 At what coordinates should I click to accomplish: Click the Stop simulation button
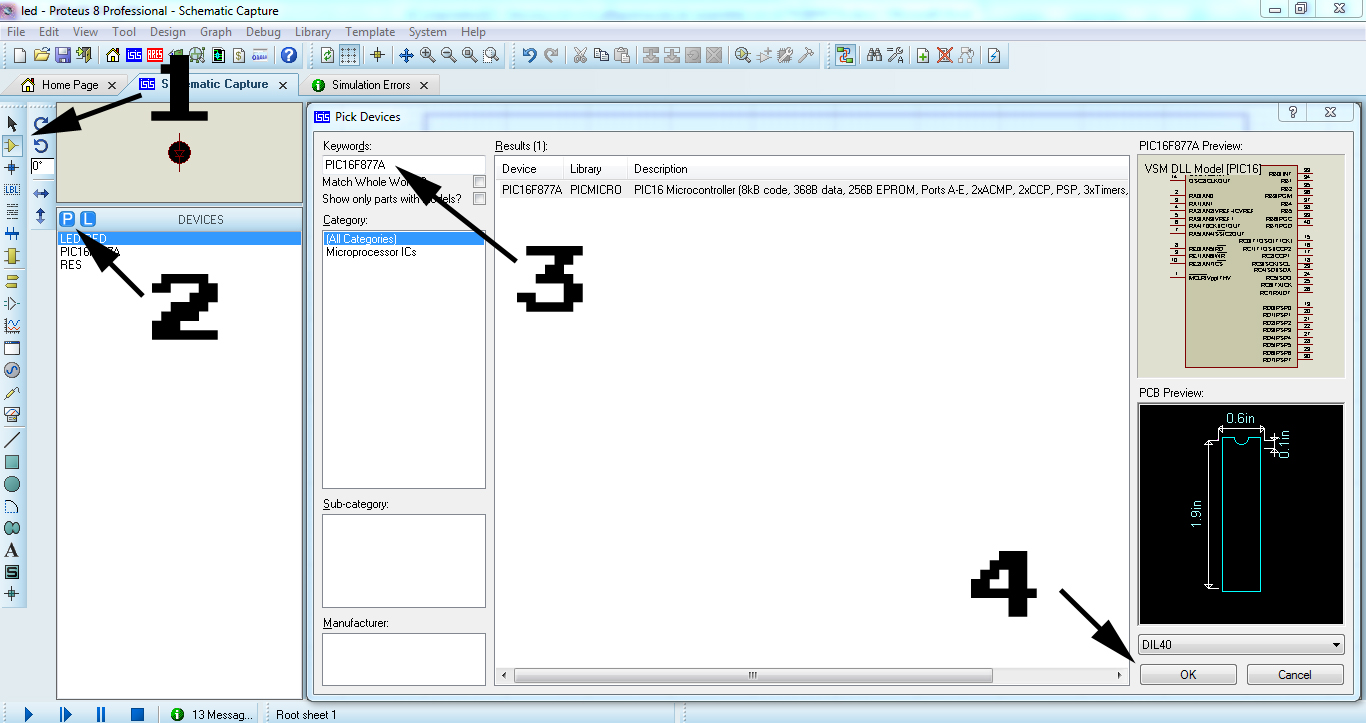click(137, 714)
